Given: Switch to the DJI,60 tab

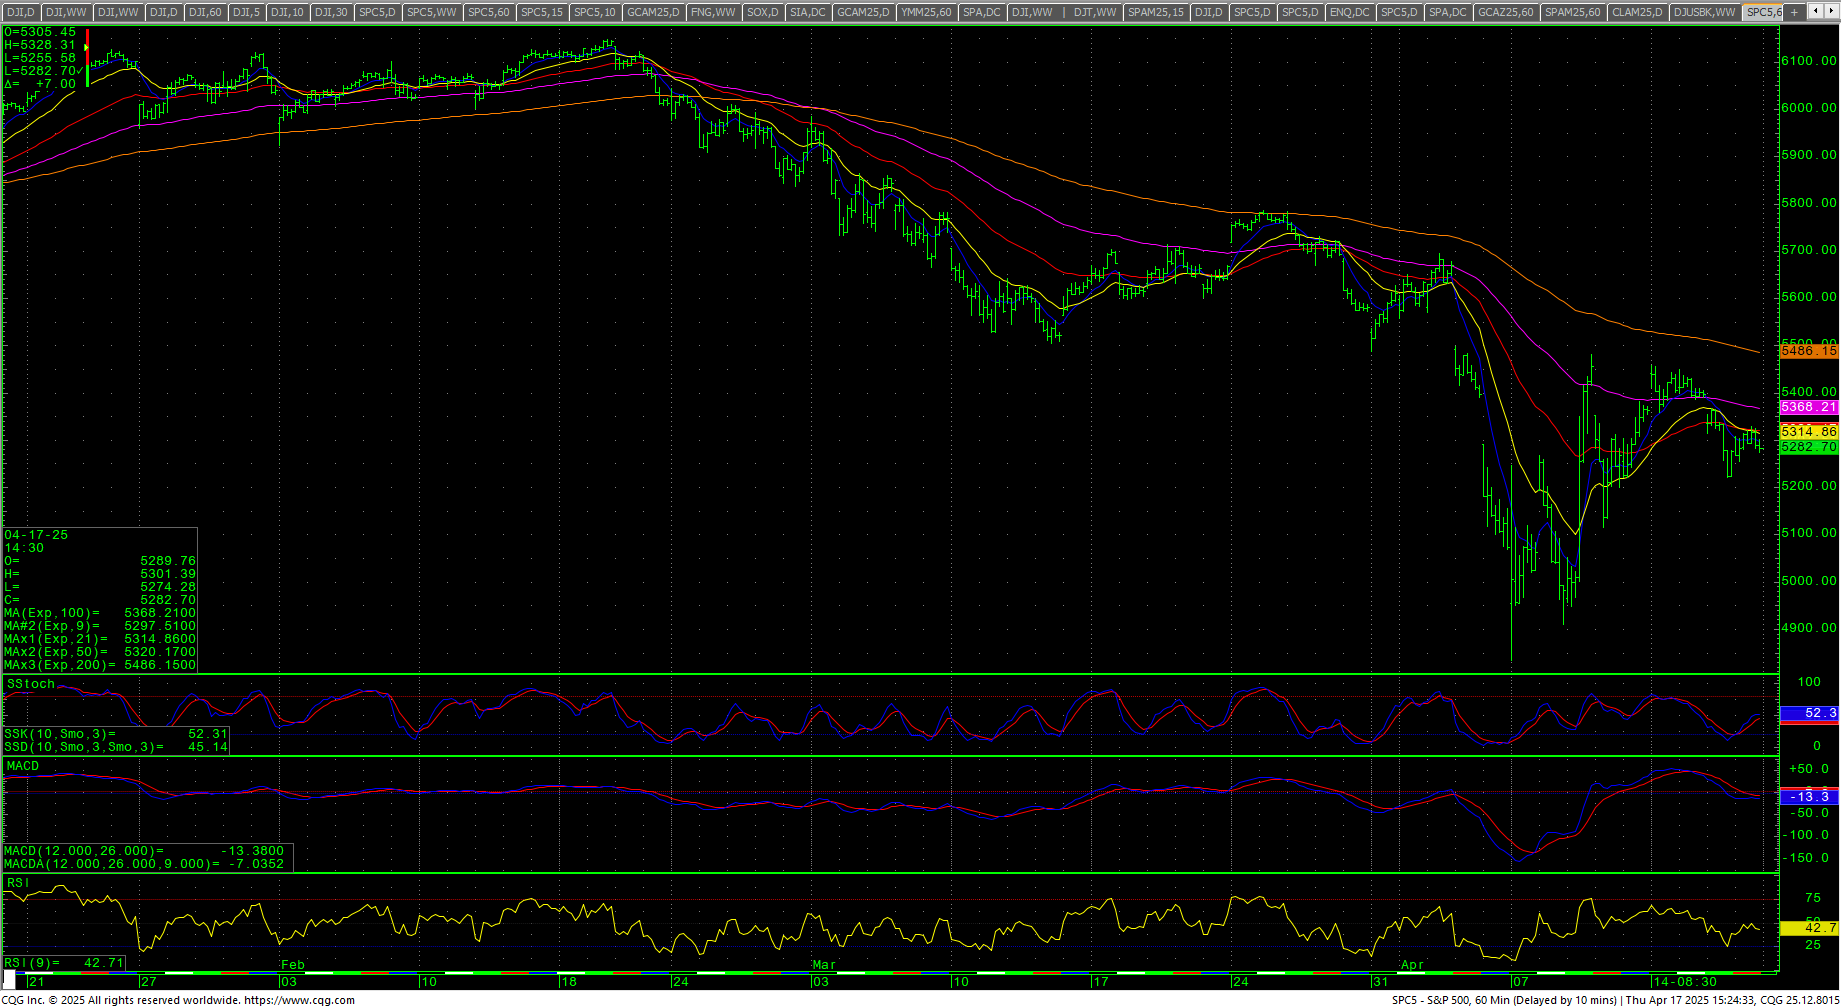Looking at the screenshot, I should pos(205,12).
